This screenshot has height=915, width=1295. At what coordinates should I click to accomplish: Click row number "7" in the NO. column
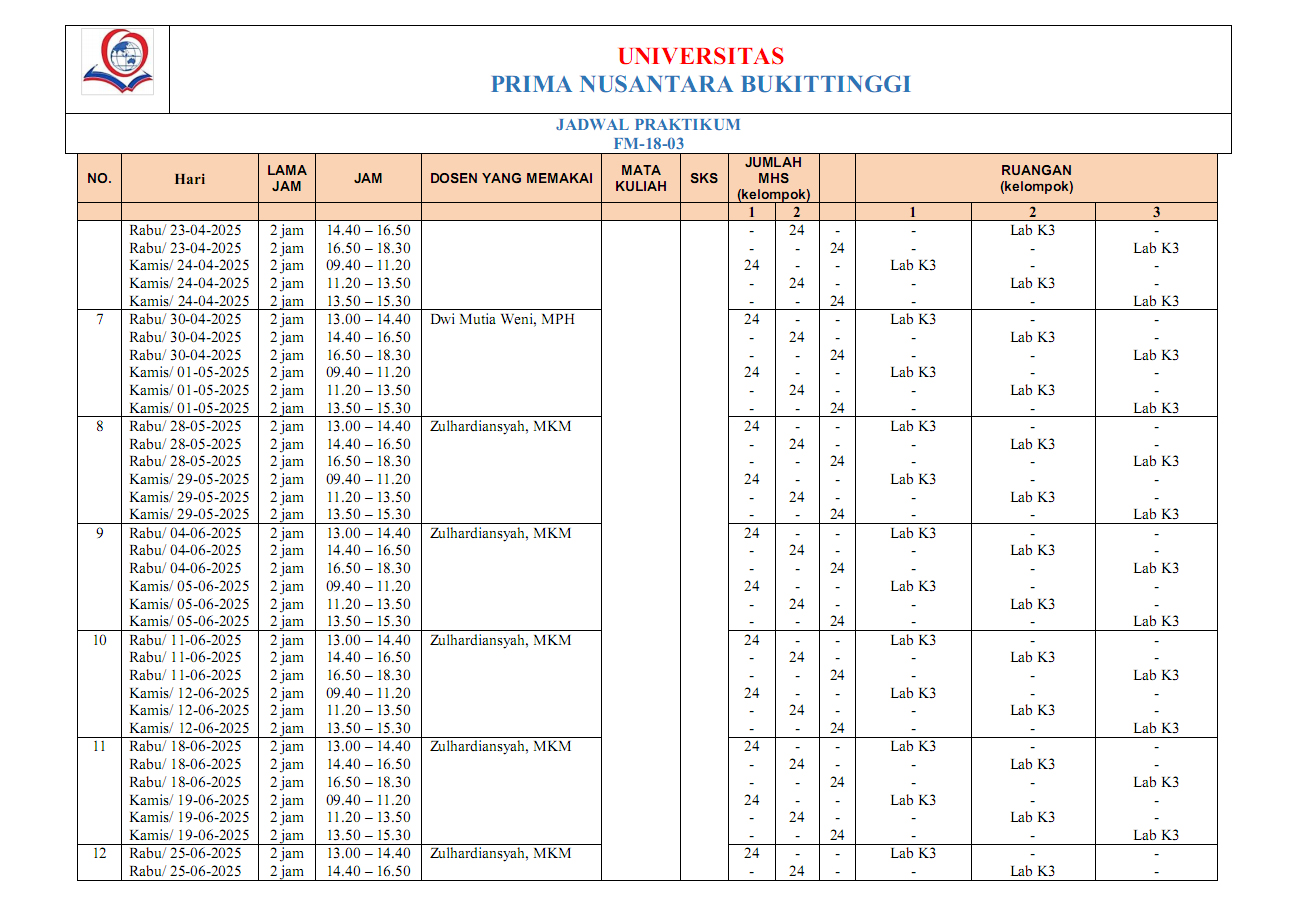[x=99, y=319]
